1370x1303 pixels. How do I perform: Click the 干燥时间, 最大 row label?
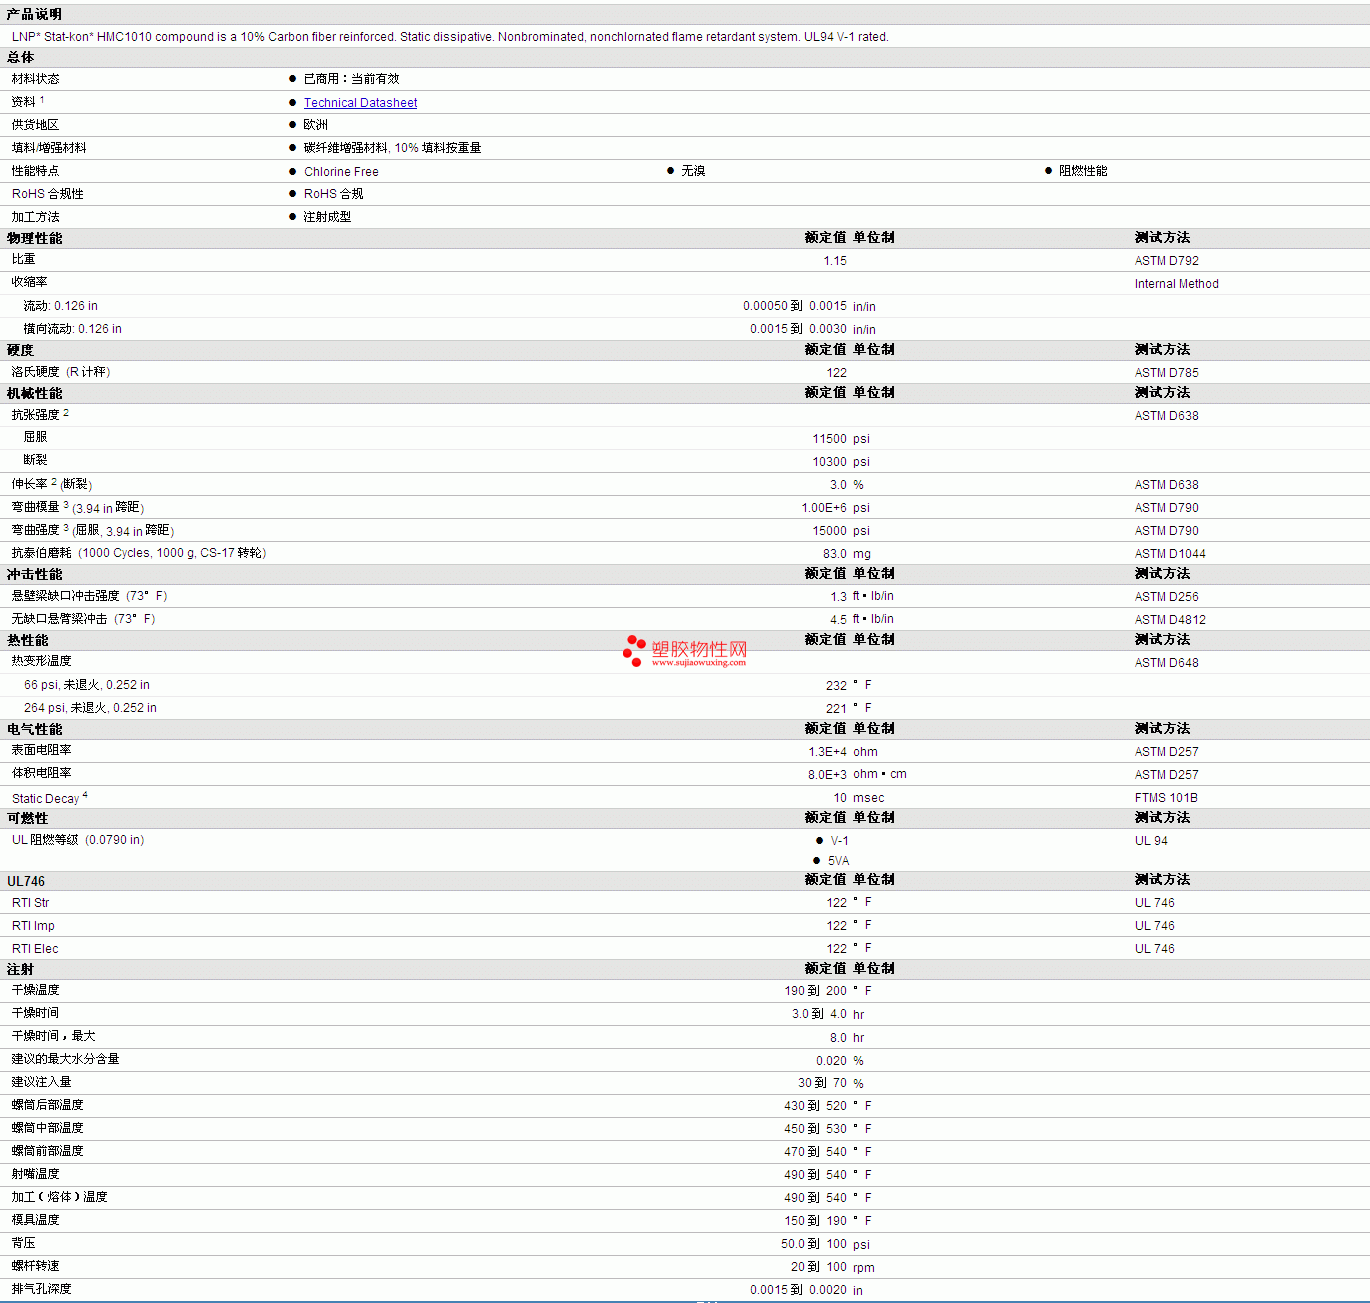click(53, 1036)
